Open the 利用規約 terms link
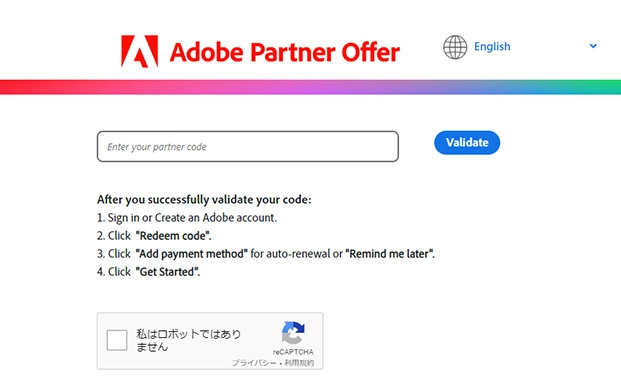The height and width of the screenshot is (386, 621). (299, 363)
